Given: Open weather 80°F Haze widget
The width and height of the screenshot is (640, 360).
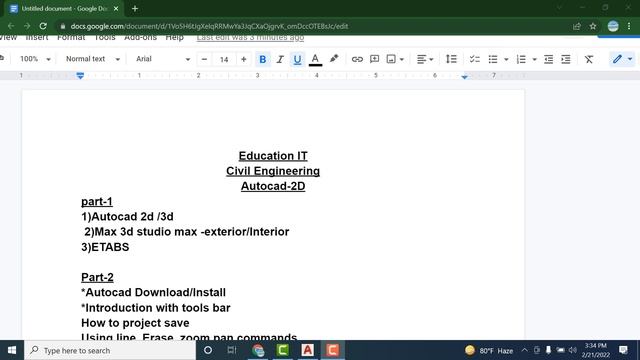Looking at the screenshot, I should [x=489, y=351].
